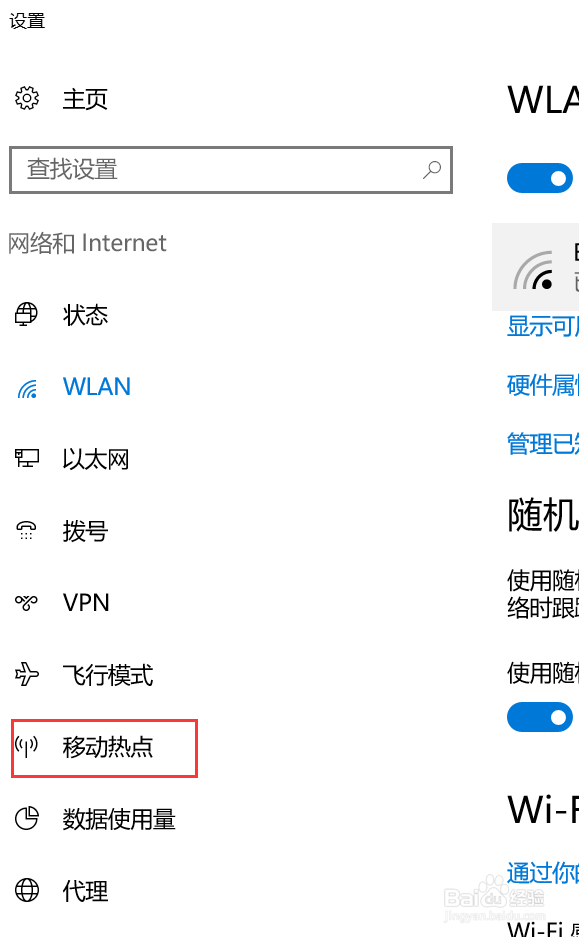Open the 硬件属性 link
The width and height of the screenshot is (579, 937).
point(543,385)
